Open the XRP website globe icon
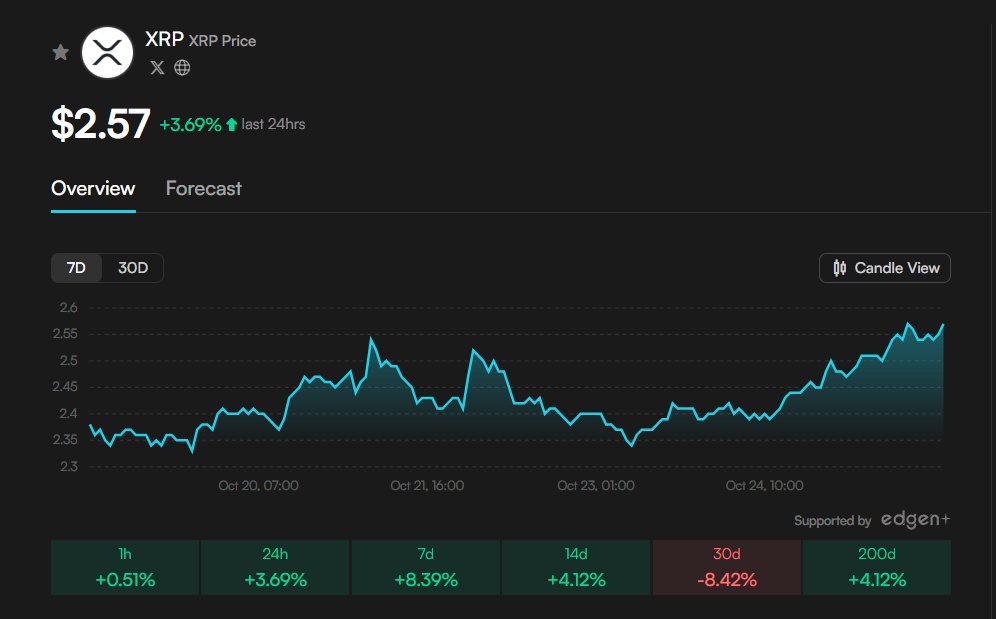 pos(182,67)
